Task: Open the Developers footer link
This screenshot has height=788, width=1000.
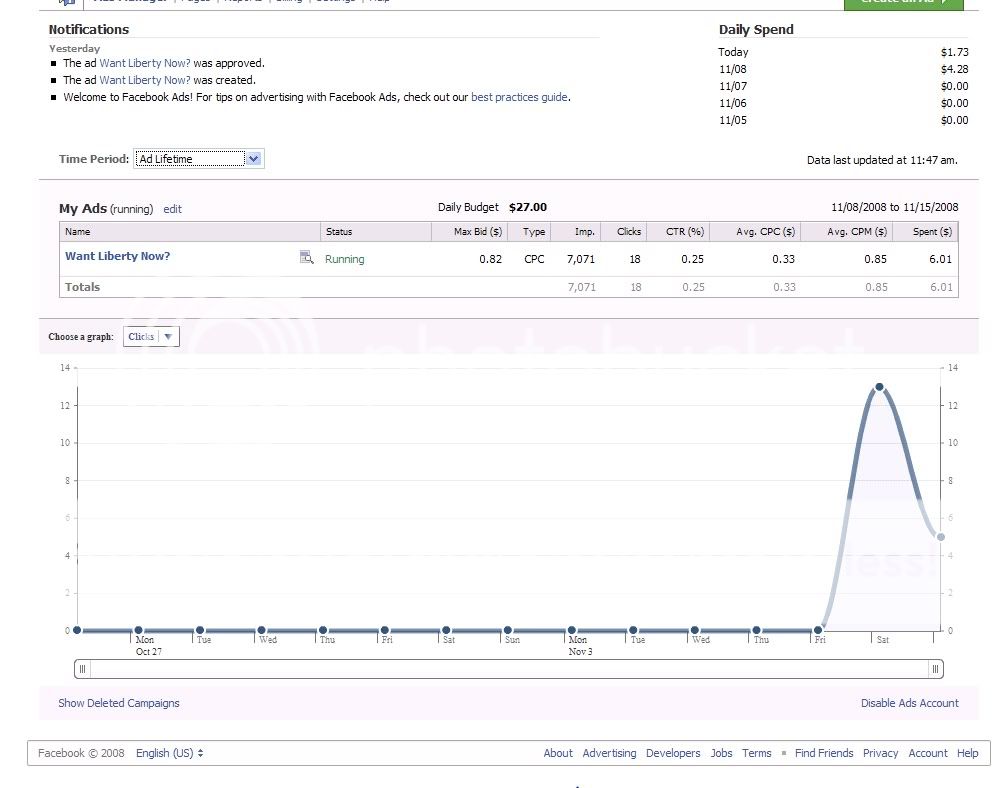Action: click(673, 753)
